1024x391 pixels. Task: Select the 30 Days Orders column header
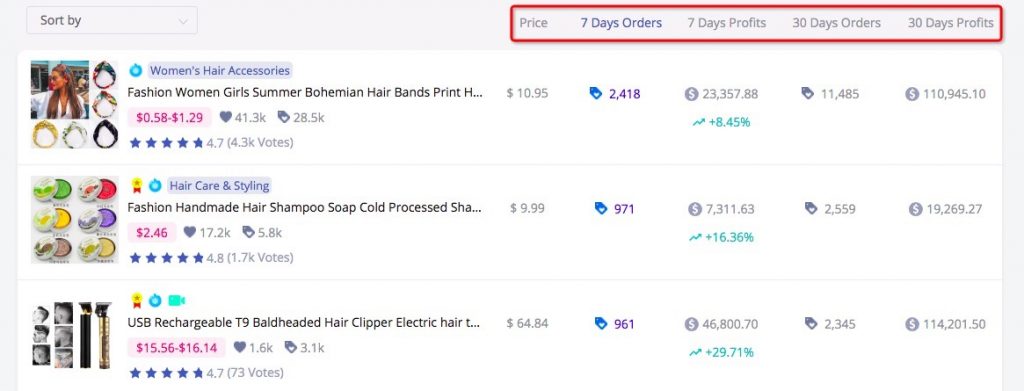837,23
